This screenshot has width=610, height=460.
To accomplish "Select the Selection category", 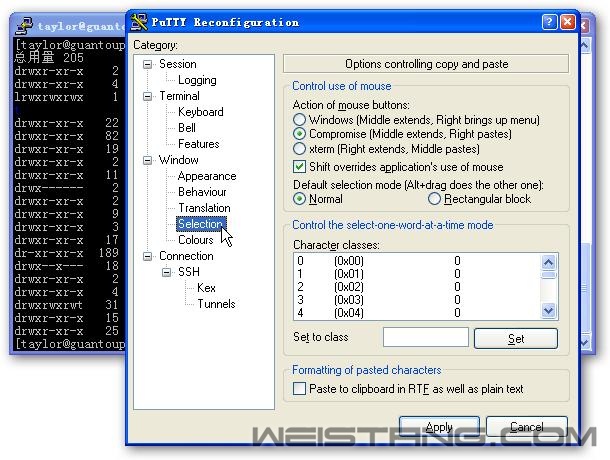I will [200, 224].
